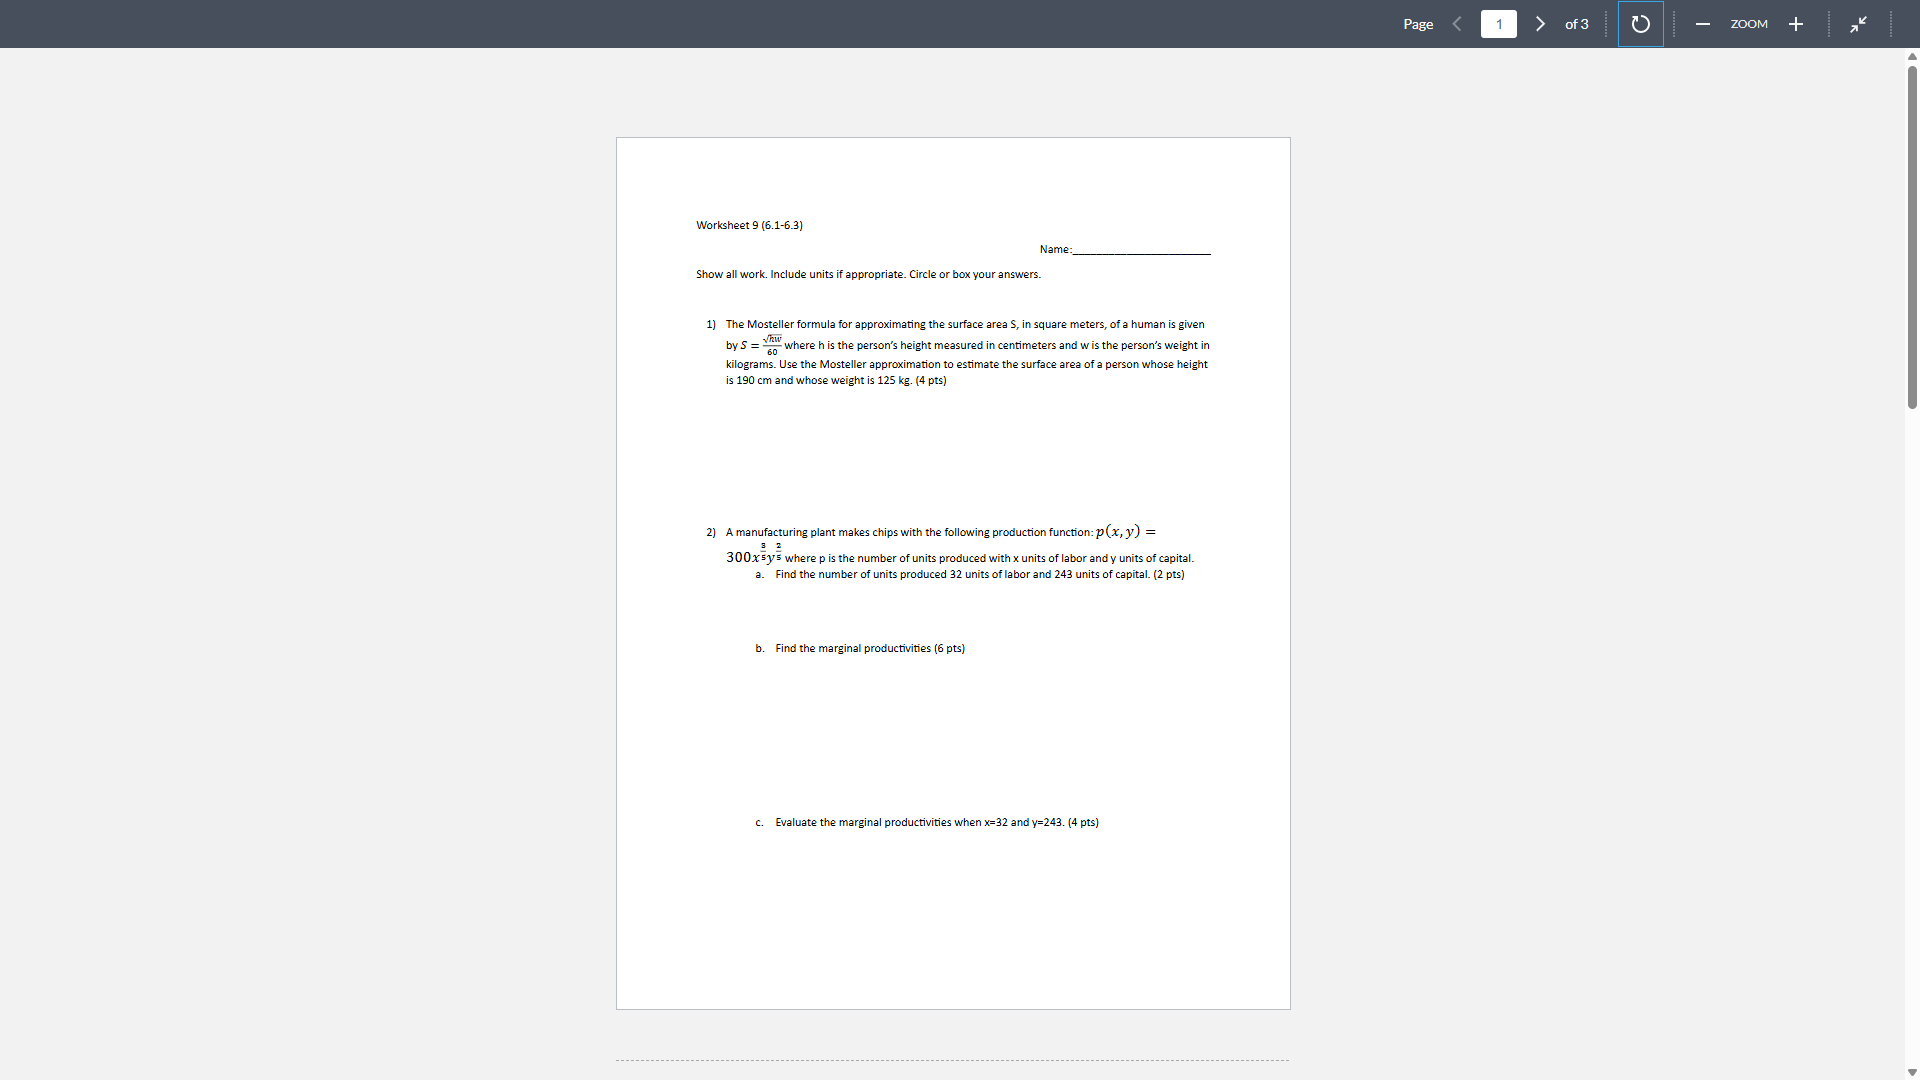
Task: Click the 'Find the marginal productivities' text
Action: [868, 648]
